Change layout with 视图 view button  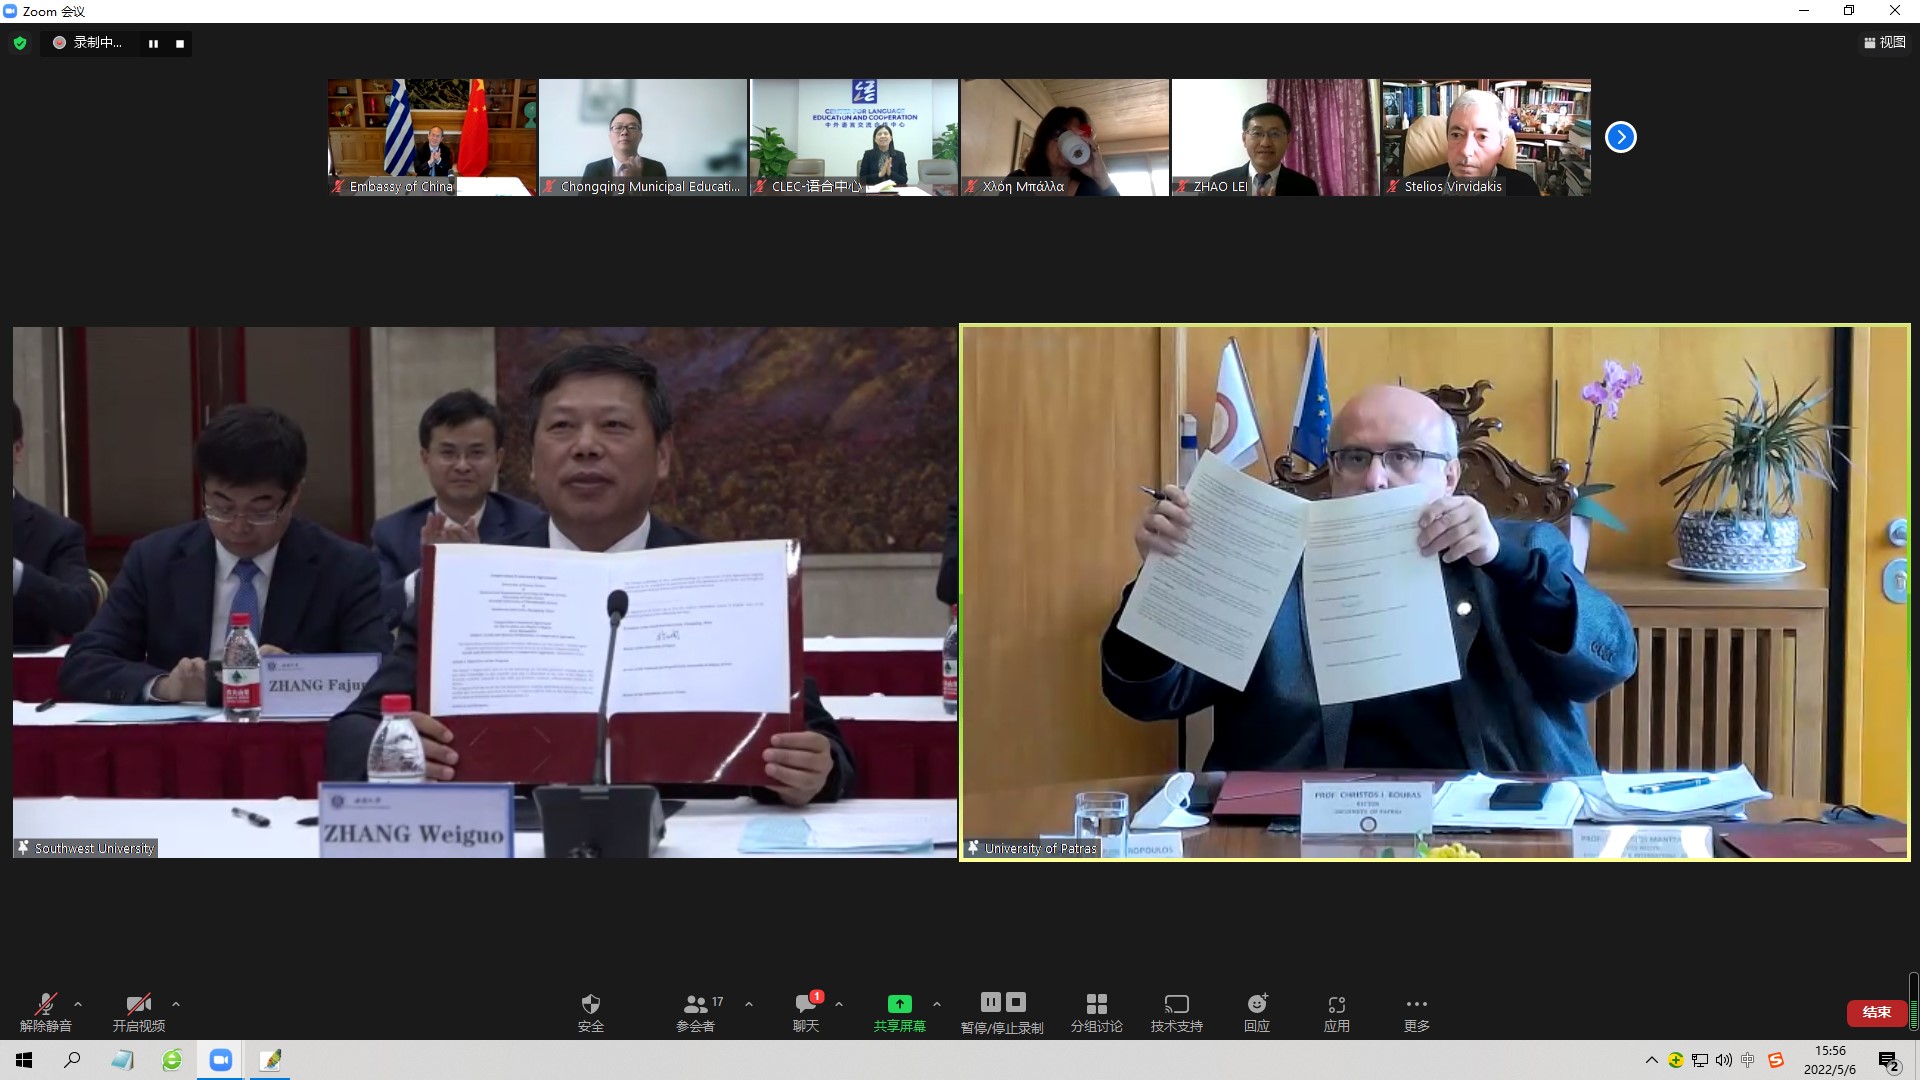(1885, 42)
